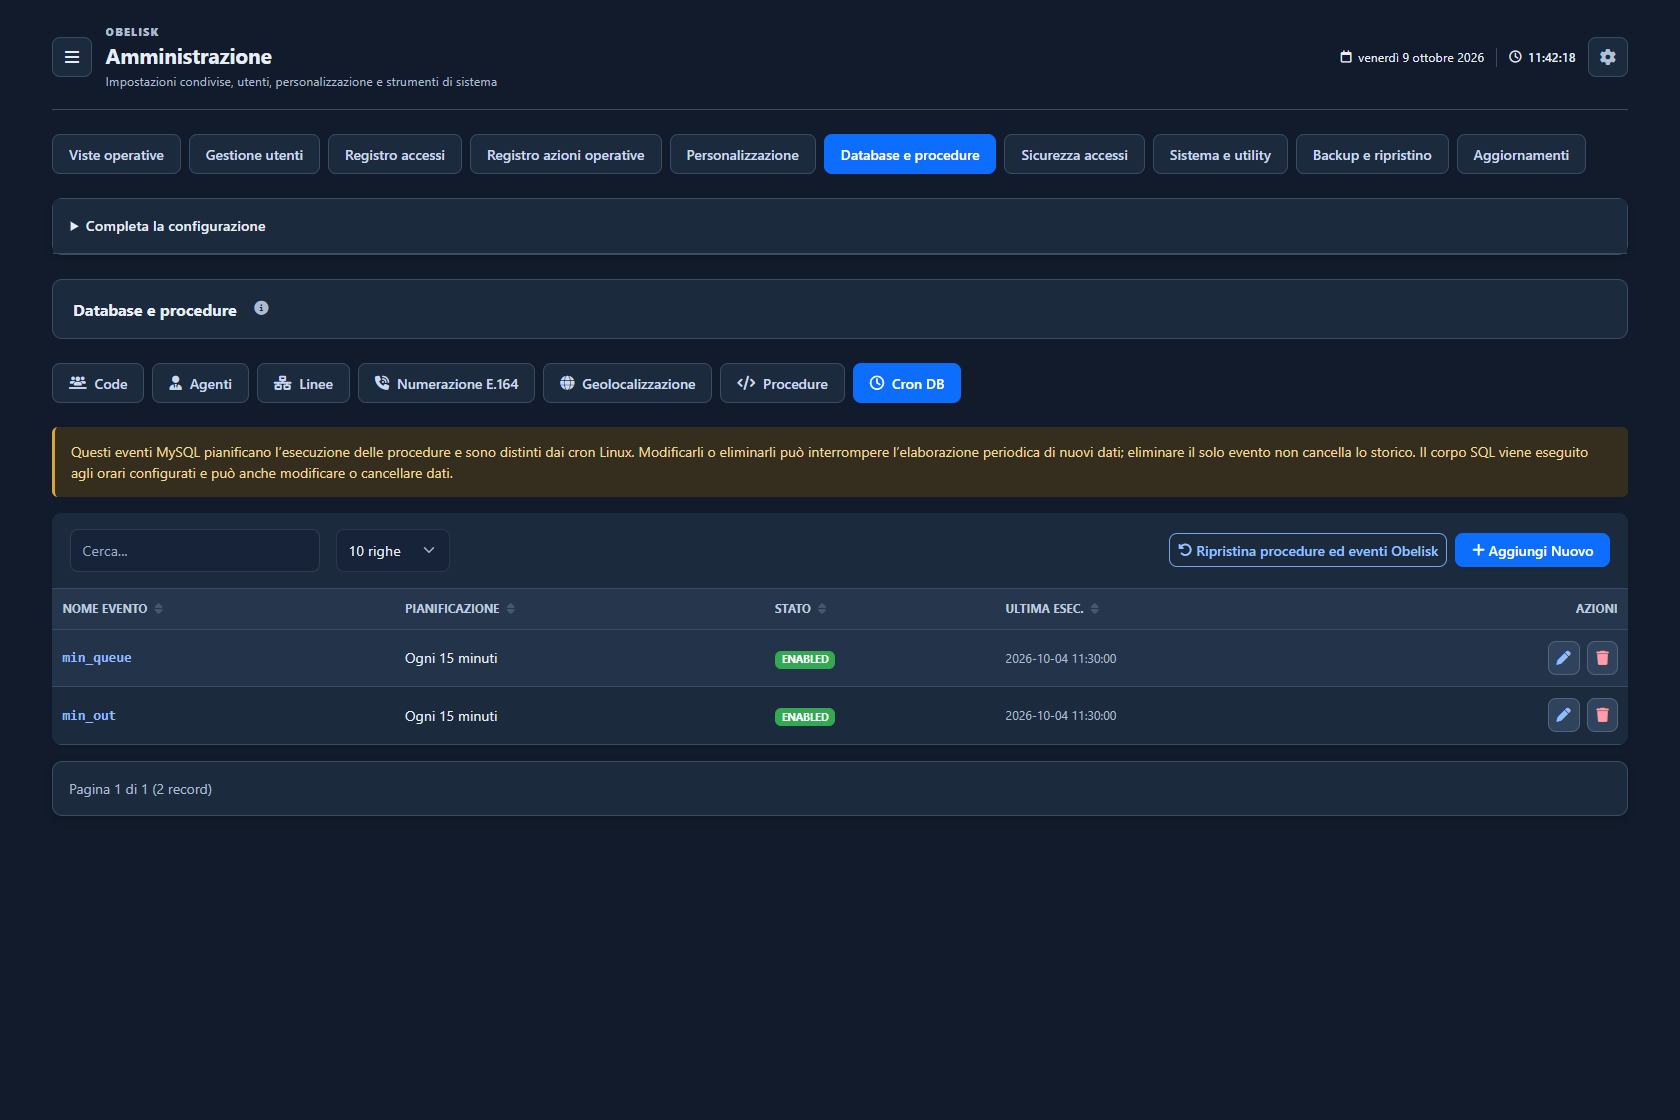This screenshot has width=1680, height=1120.
Task: Open the Procedure sub-tab
Action: tap(782, 383)
